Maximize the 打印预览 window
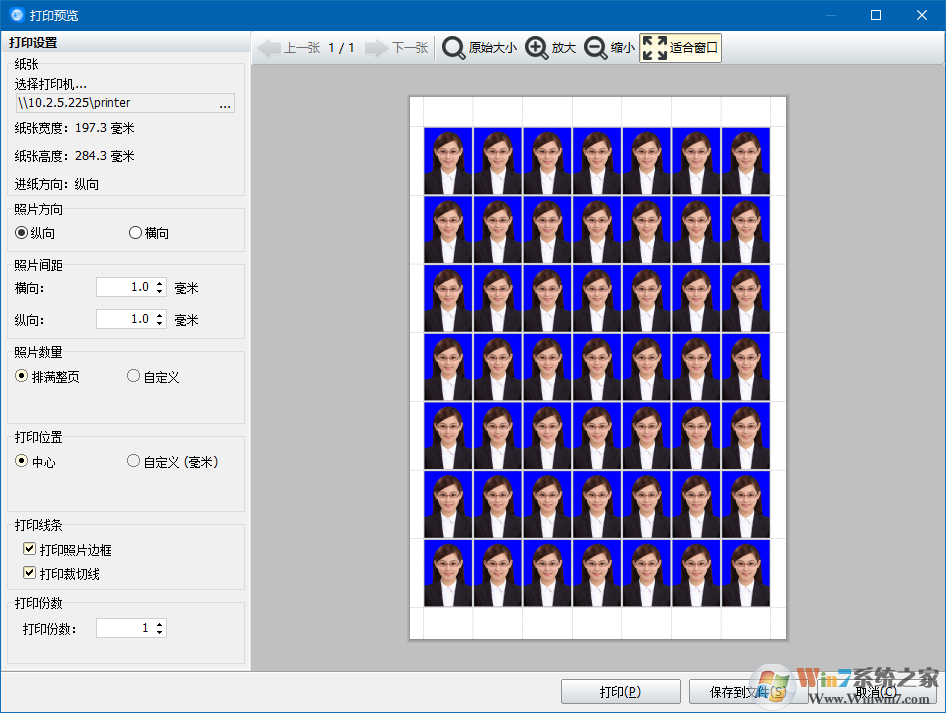946x713 pixels. point(876,15)
